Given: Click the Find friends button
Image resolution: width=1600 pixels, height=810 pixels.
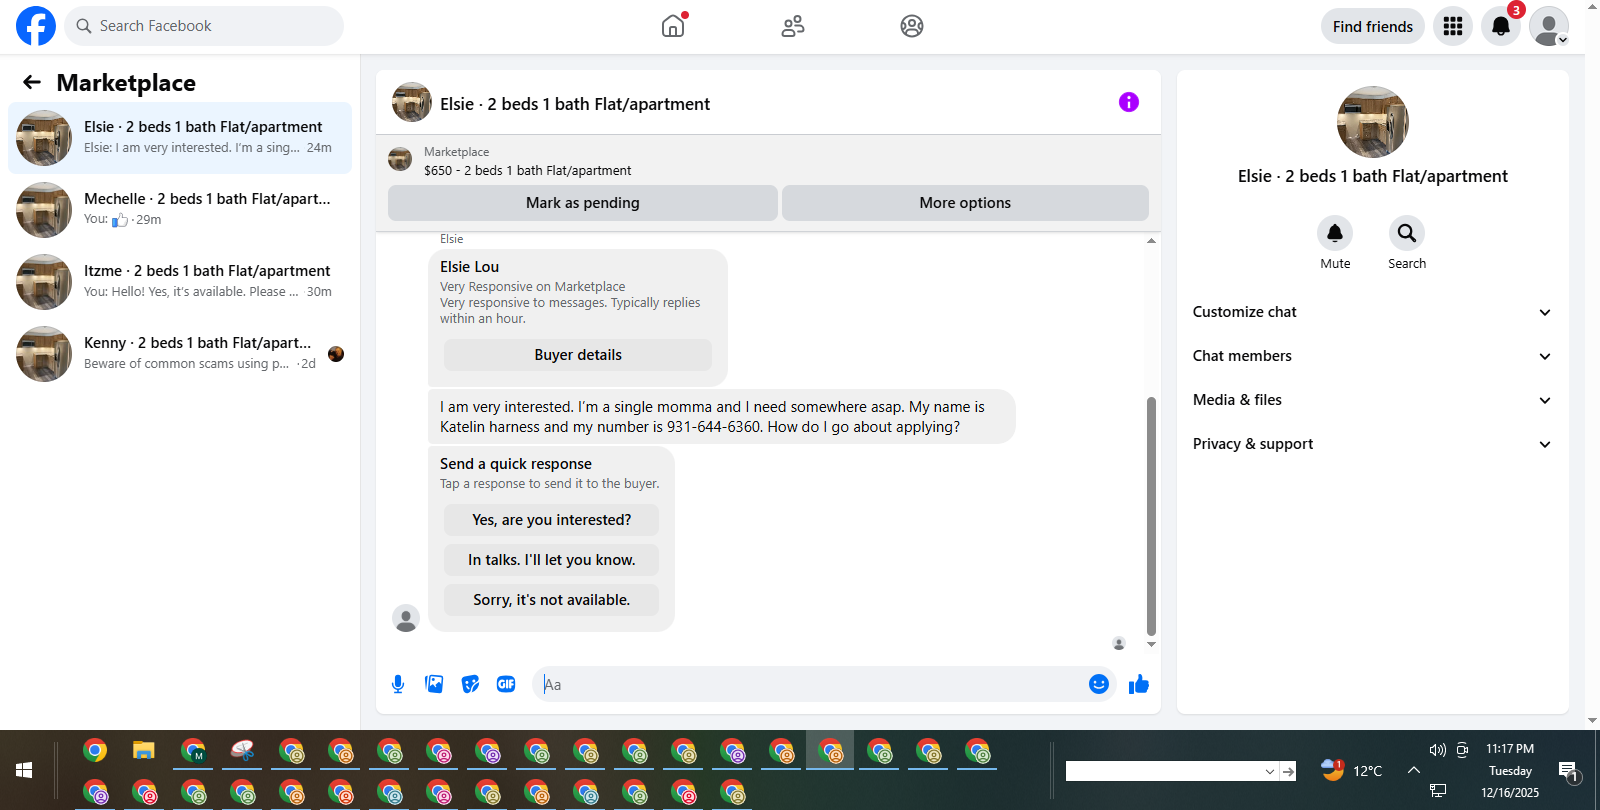Looking at the screenshot, I should pyautogui.click(x=1373, y=26).
